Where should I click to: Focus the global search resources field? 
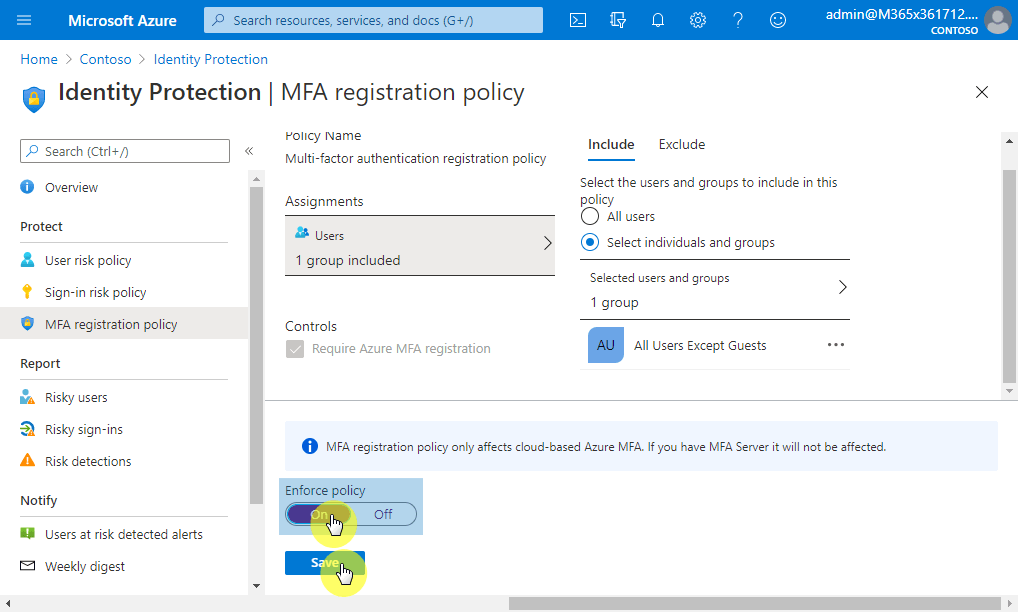pyautogui.click(x=373, y=20)
